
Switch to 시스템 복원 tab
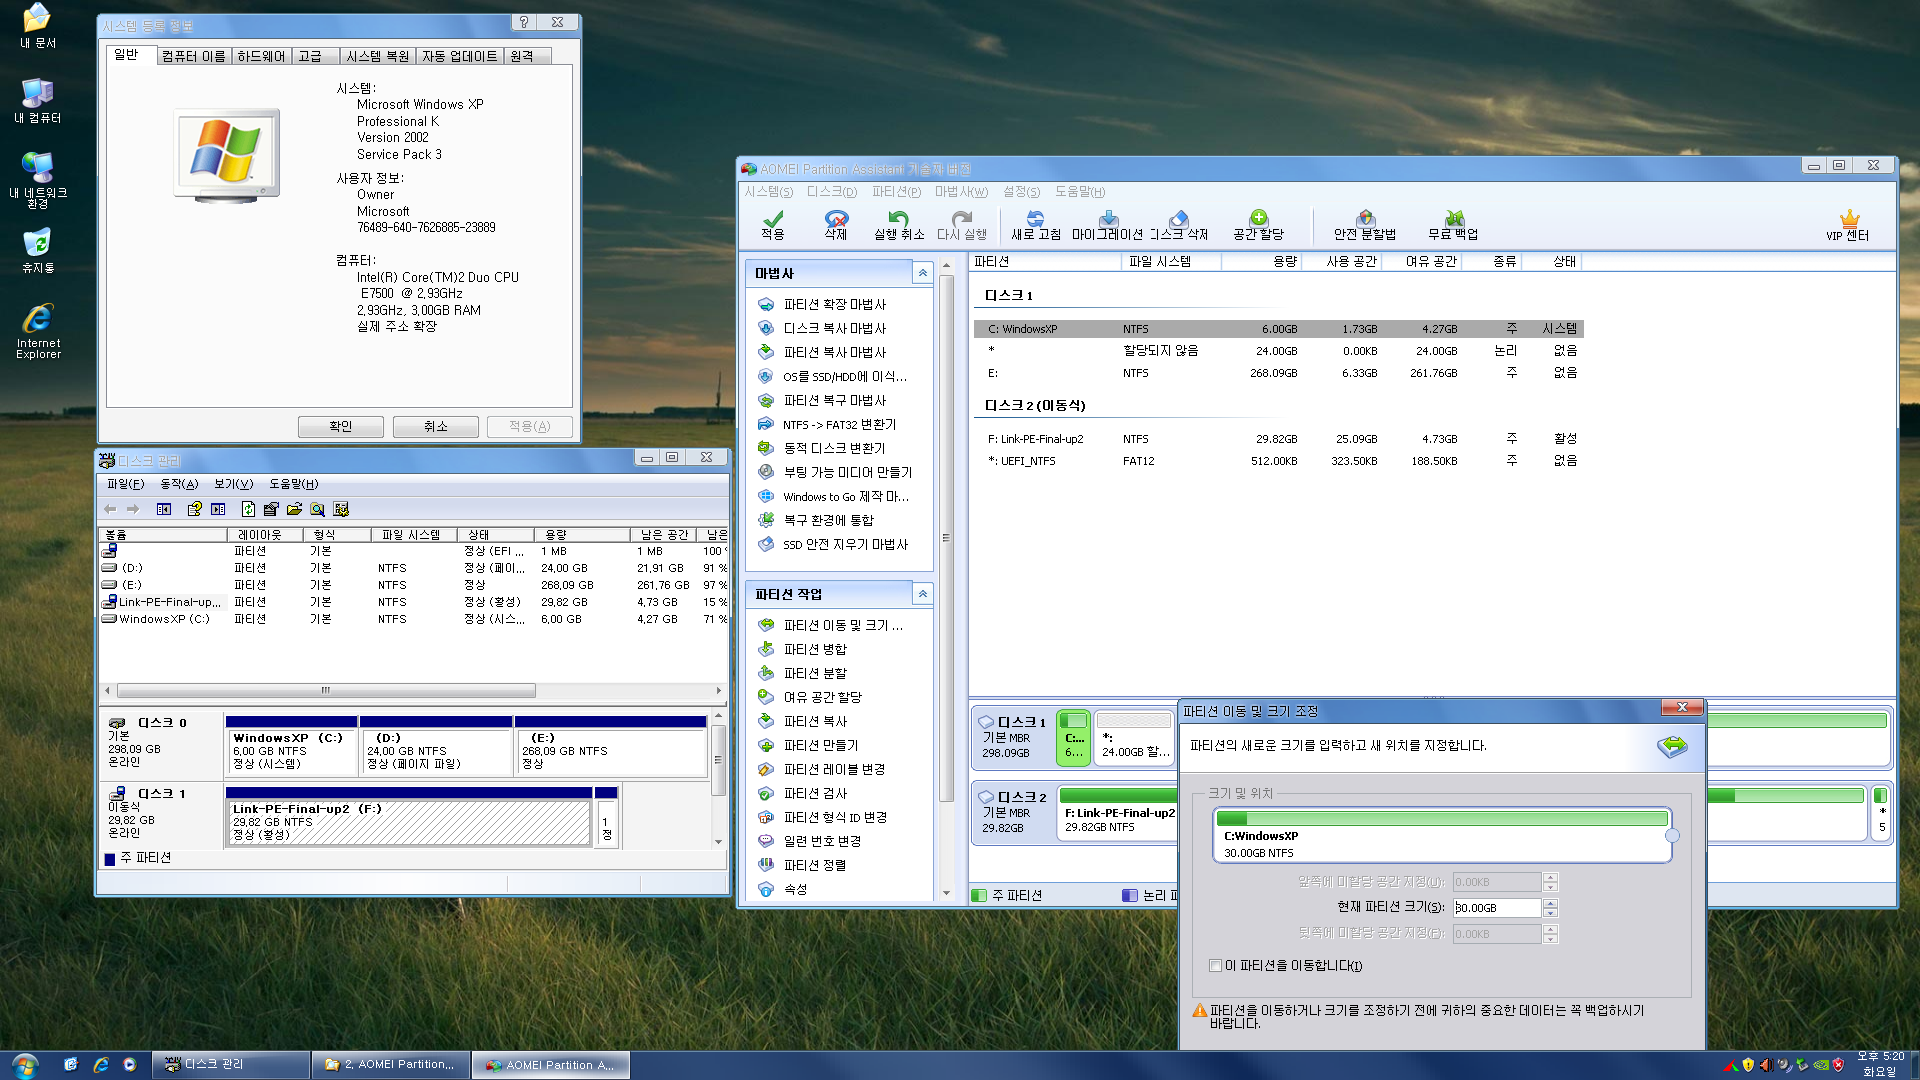(377, 56)
